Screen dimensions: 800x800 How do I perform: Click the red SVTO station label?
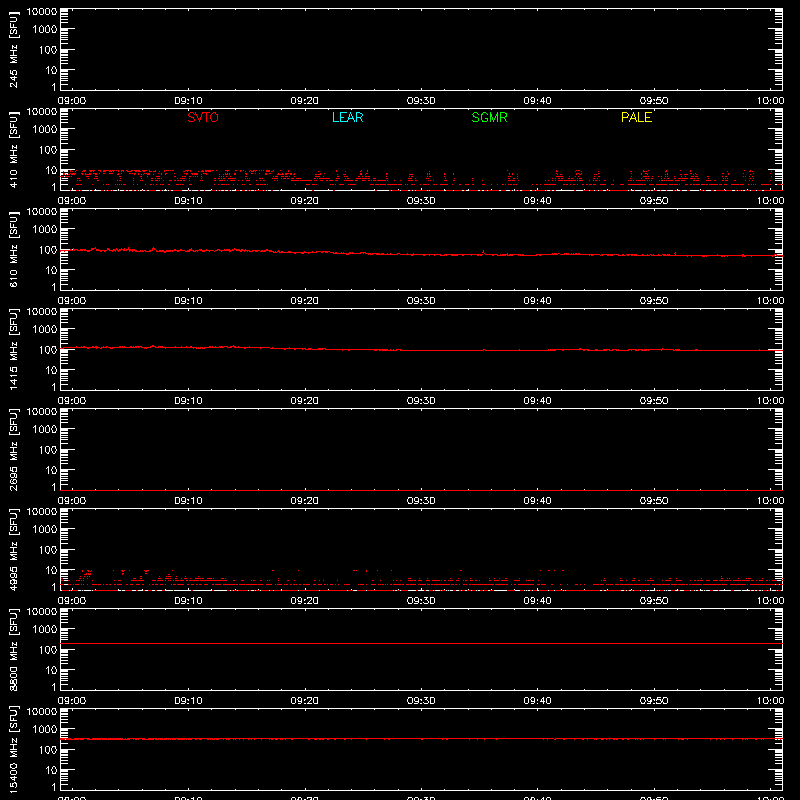[203, 117]
